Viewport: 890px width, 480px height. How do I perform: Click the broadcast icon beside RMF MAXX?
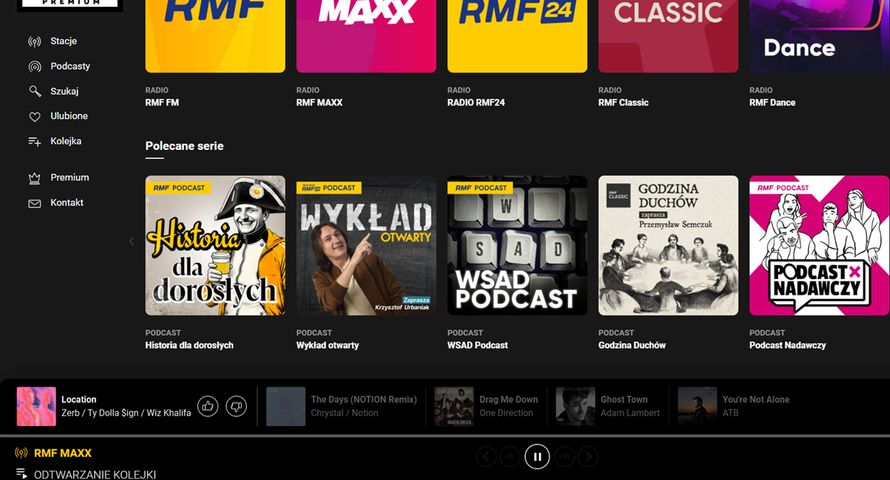[x=21, y=453]
